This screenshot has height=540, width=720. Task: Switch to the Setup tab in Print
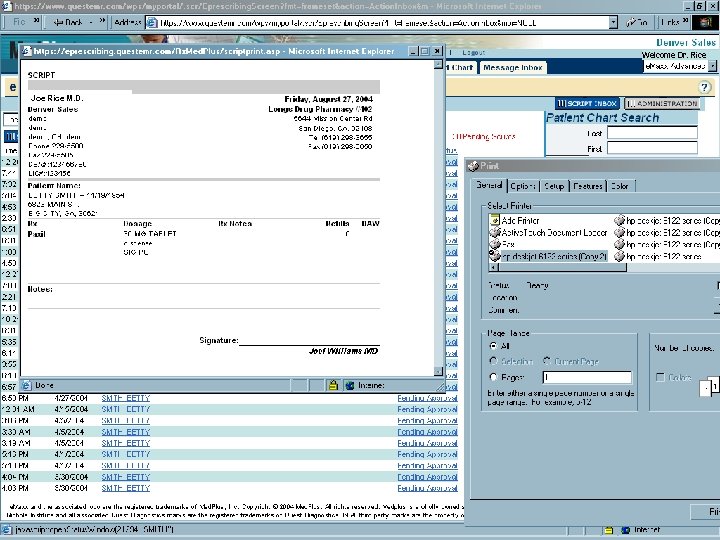coord(554,186)
